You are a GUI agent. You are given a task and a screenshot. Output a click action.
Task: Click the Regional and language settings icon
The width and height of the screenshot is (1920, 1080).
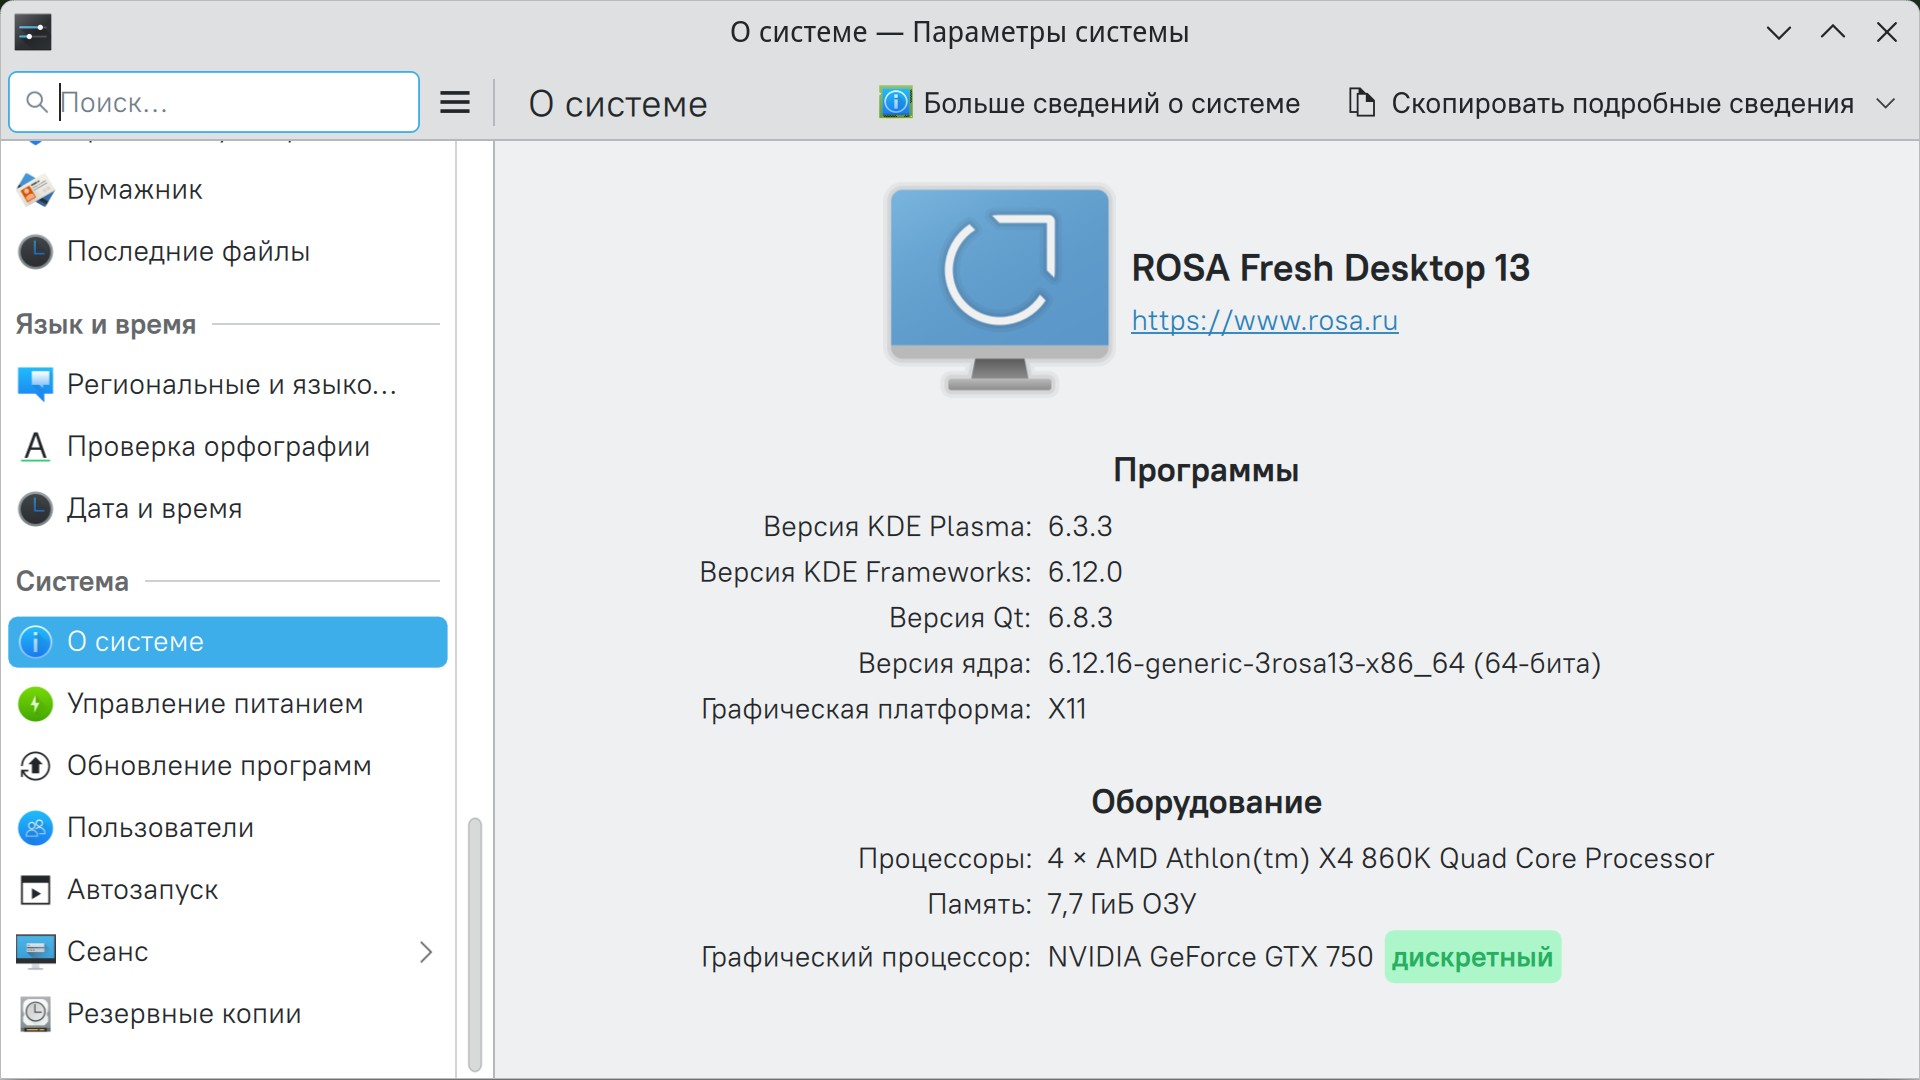click(36, 385)
